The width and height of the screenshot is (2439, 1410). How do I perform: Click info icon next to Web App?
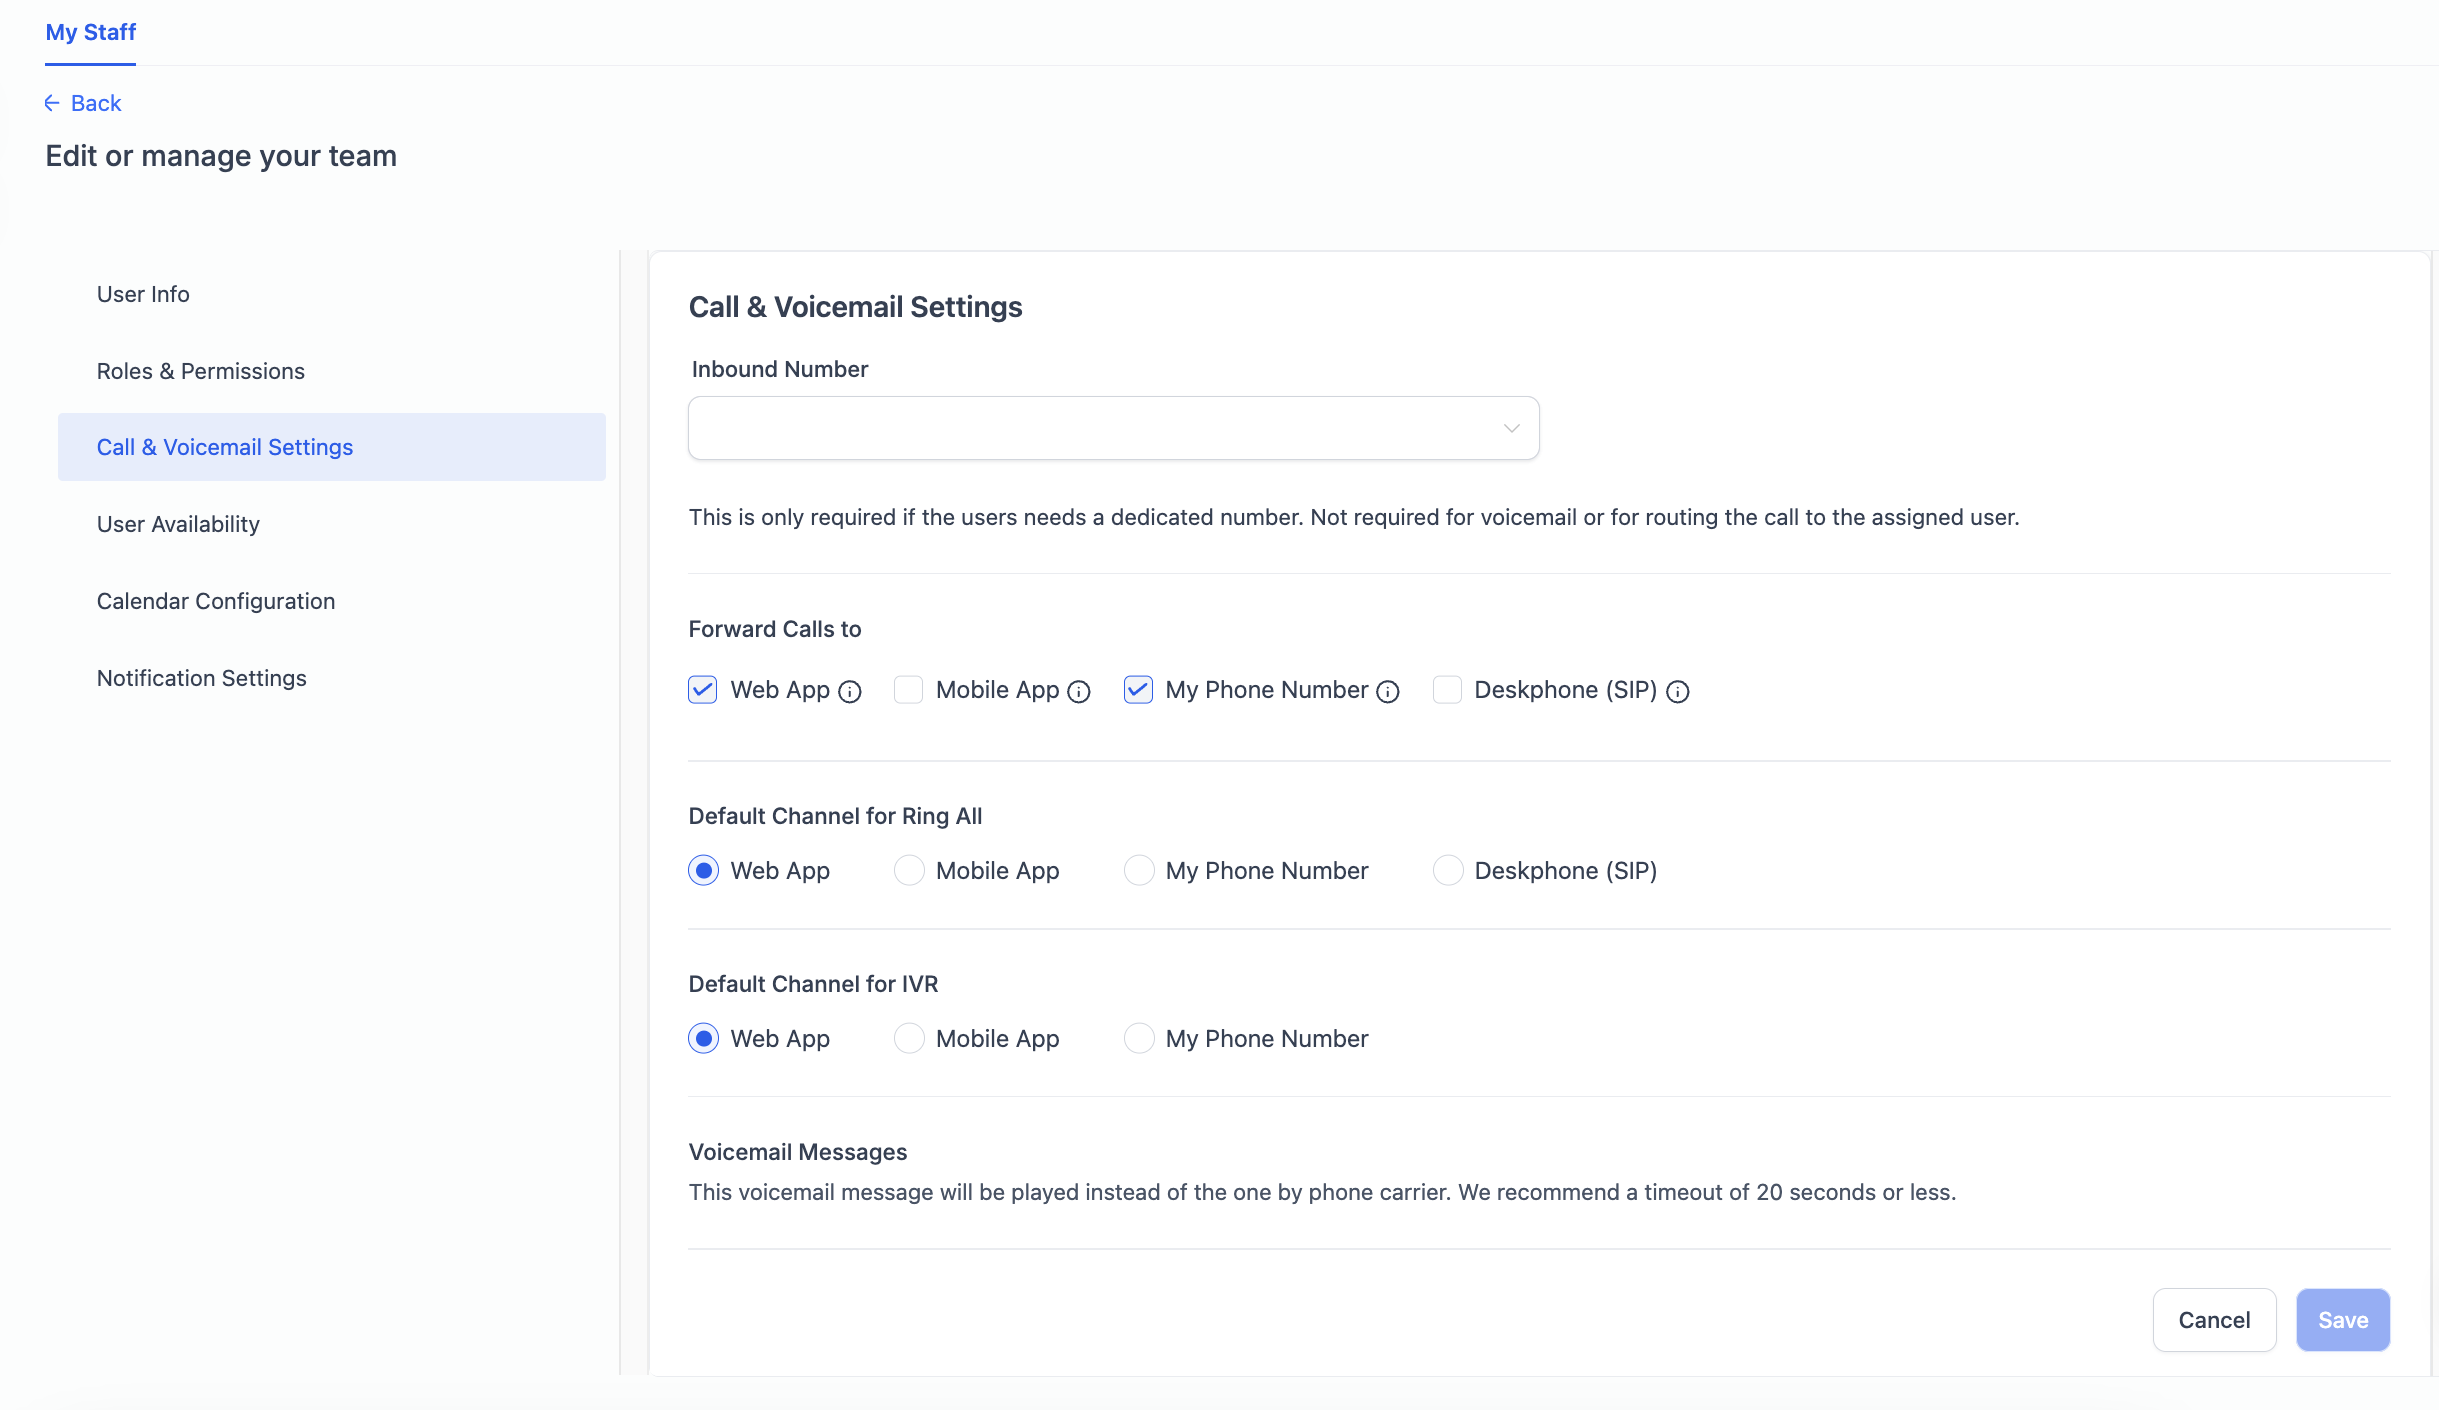[x=850, y=692]
